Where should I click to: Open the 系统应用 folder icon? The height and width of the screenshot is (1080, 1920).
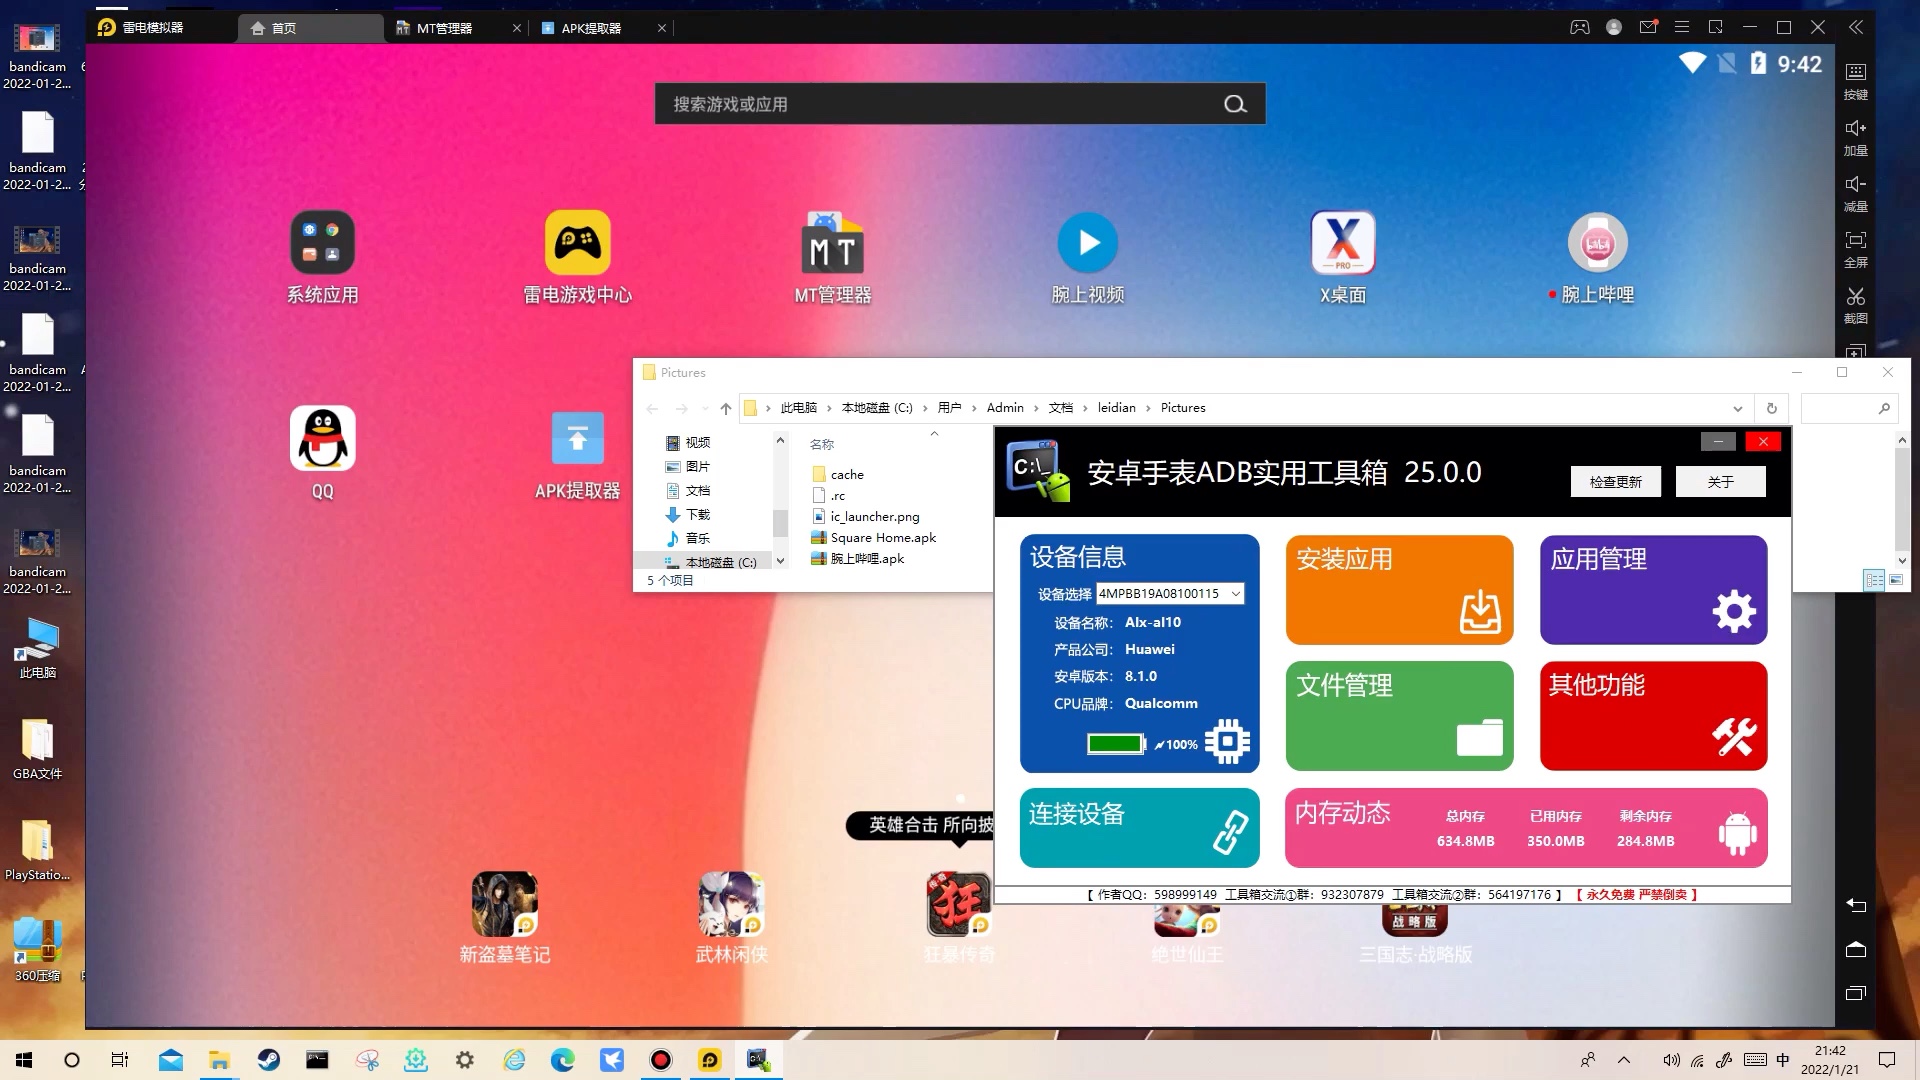click(322, 243)
